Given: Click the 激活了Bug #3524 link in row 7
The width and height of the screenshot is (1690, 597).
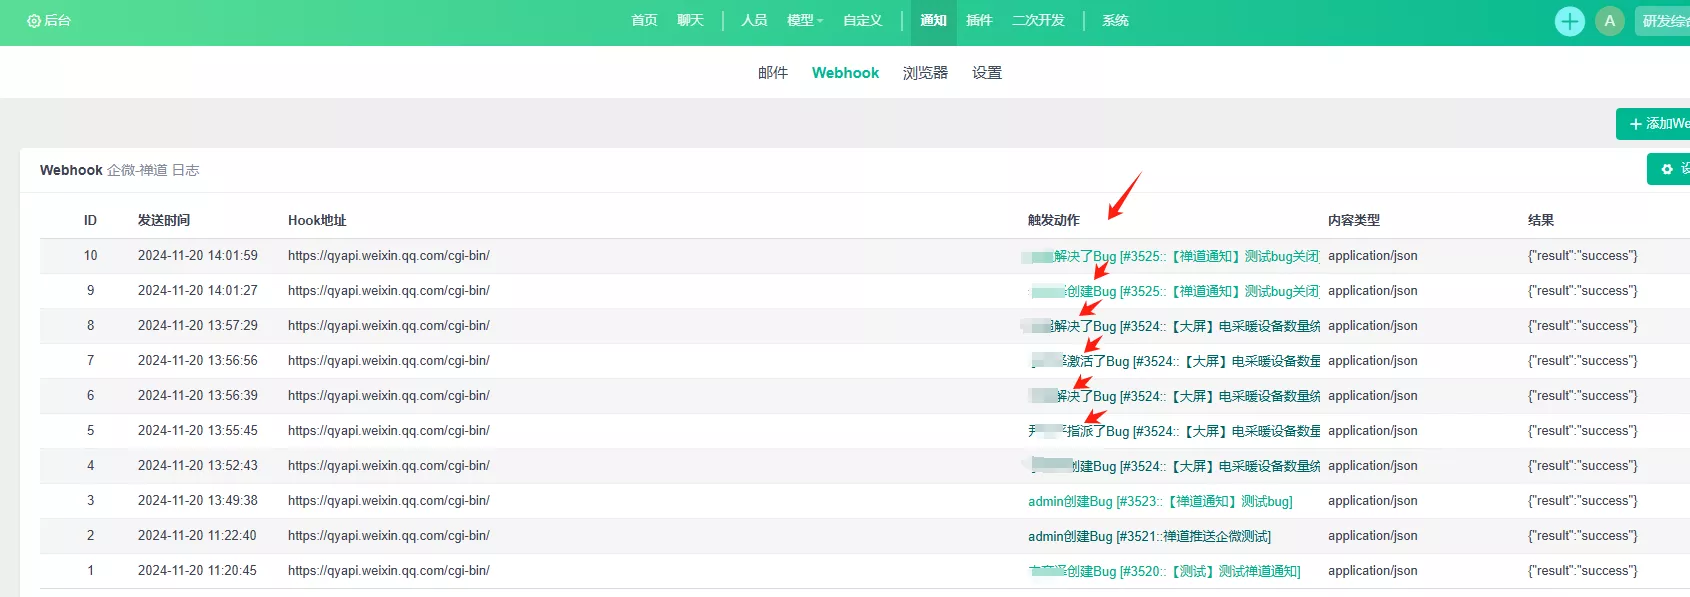Looking at the screenshot, I should (x=1175, y=361).
